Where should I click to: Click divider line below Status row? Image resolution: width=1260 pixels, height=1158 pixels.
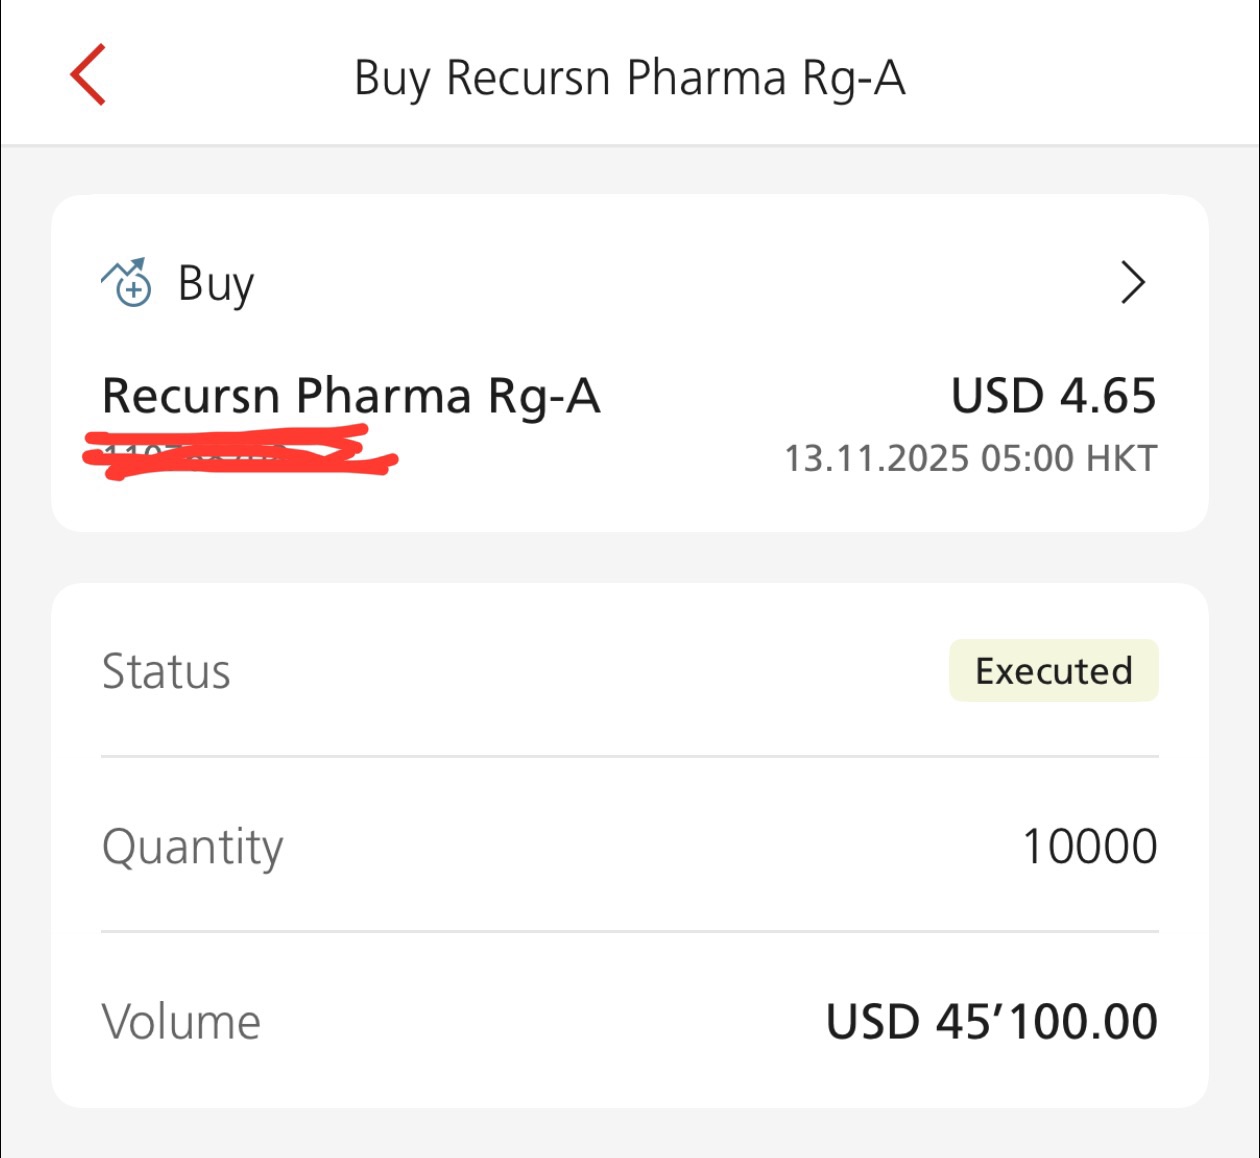630,757
